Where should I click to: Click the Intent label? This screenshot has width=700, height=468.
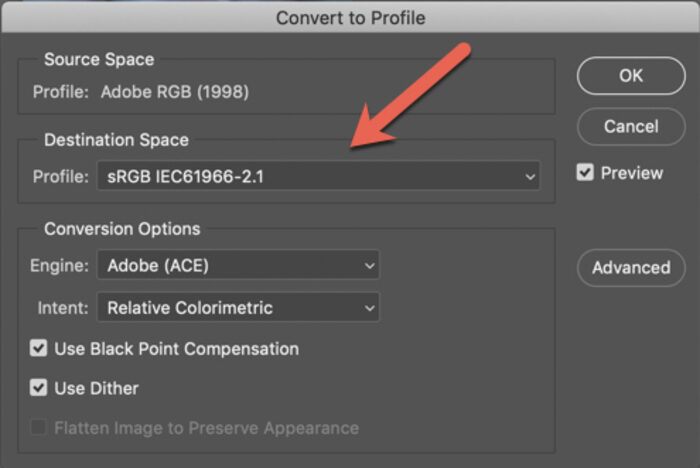(63, 308)
